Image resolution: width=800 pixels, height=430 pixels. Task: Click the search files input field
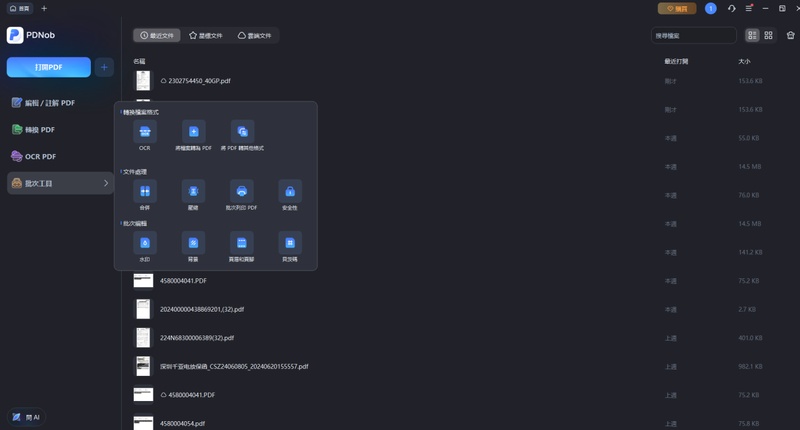692,35
